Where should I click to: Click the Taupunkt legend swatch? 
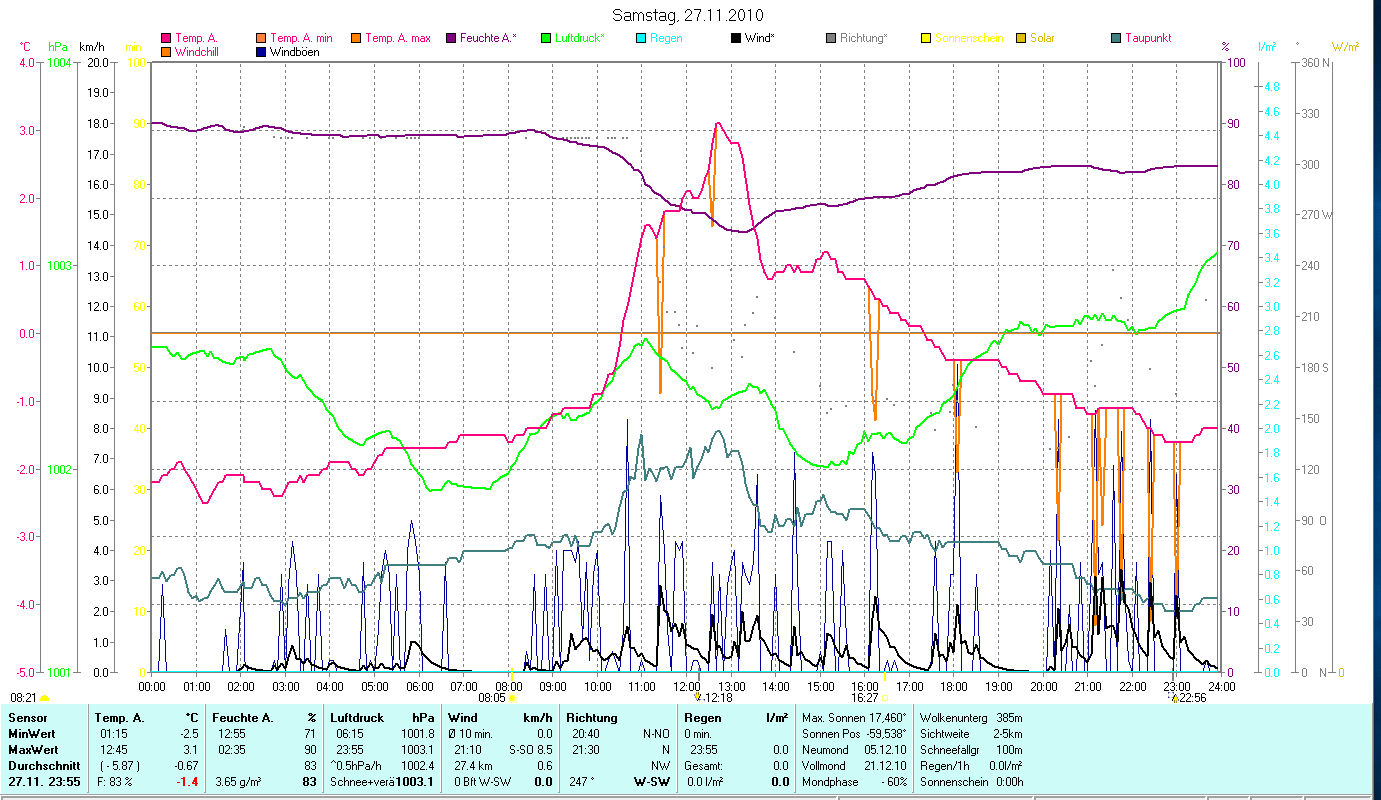(x=1115, y=38)
